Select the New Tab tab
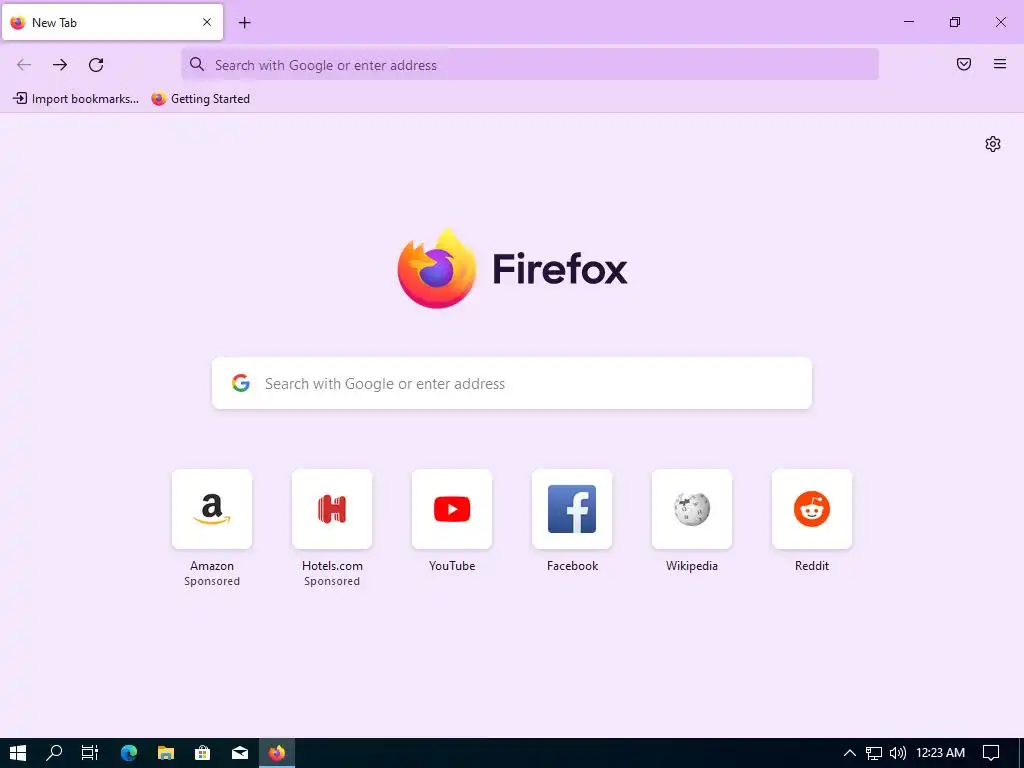Image resolution: width=1024 pixels, height=768 pixels. pyautogui.click(x=112, y=22)
